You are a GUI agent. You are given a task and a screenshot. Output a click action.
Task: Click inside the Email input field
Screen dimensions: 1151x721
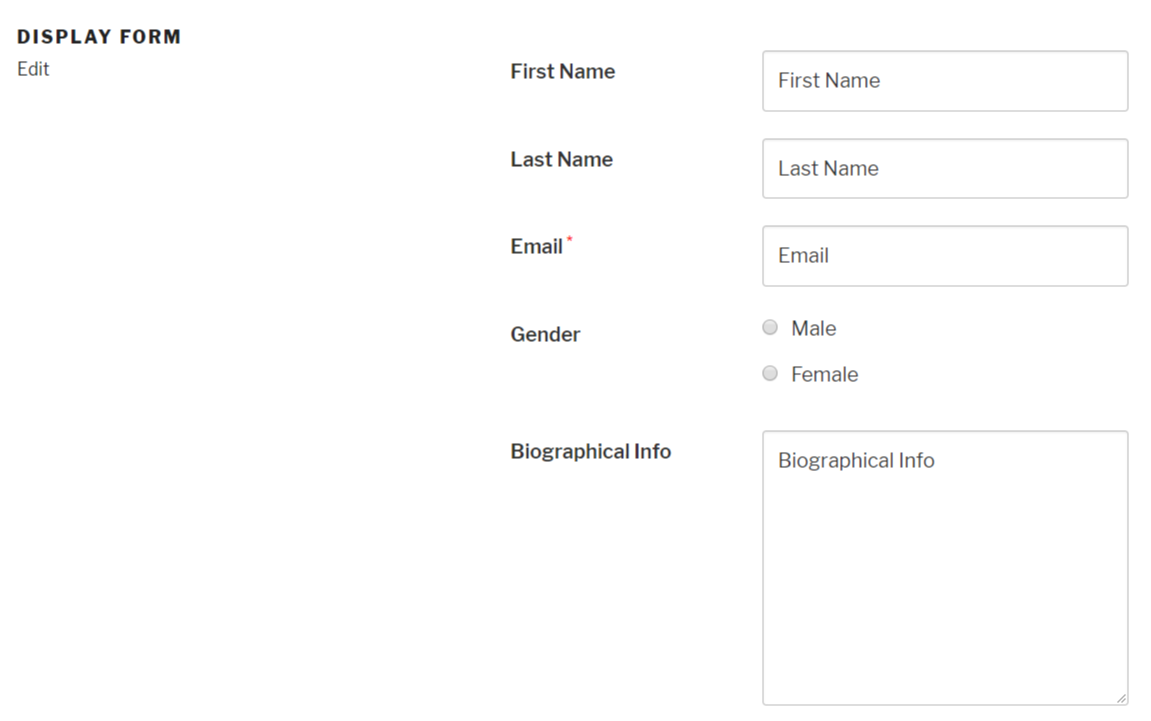(x=944, y=255)
